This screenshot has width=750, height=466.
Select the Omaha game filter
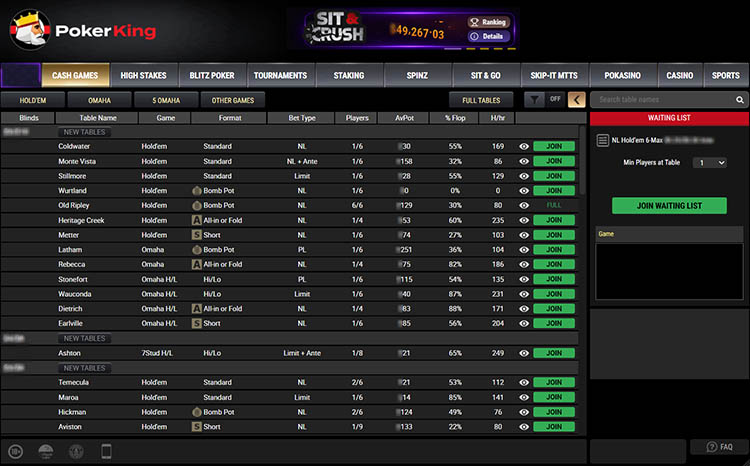pos(99,100)
